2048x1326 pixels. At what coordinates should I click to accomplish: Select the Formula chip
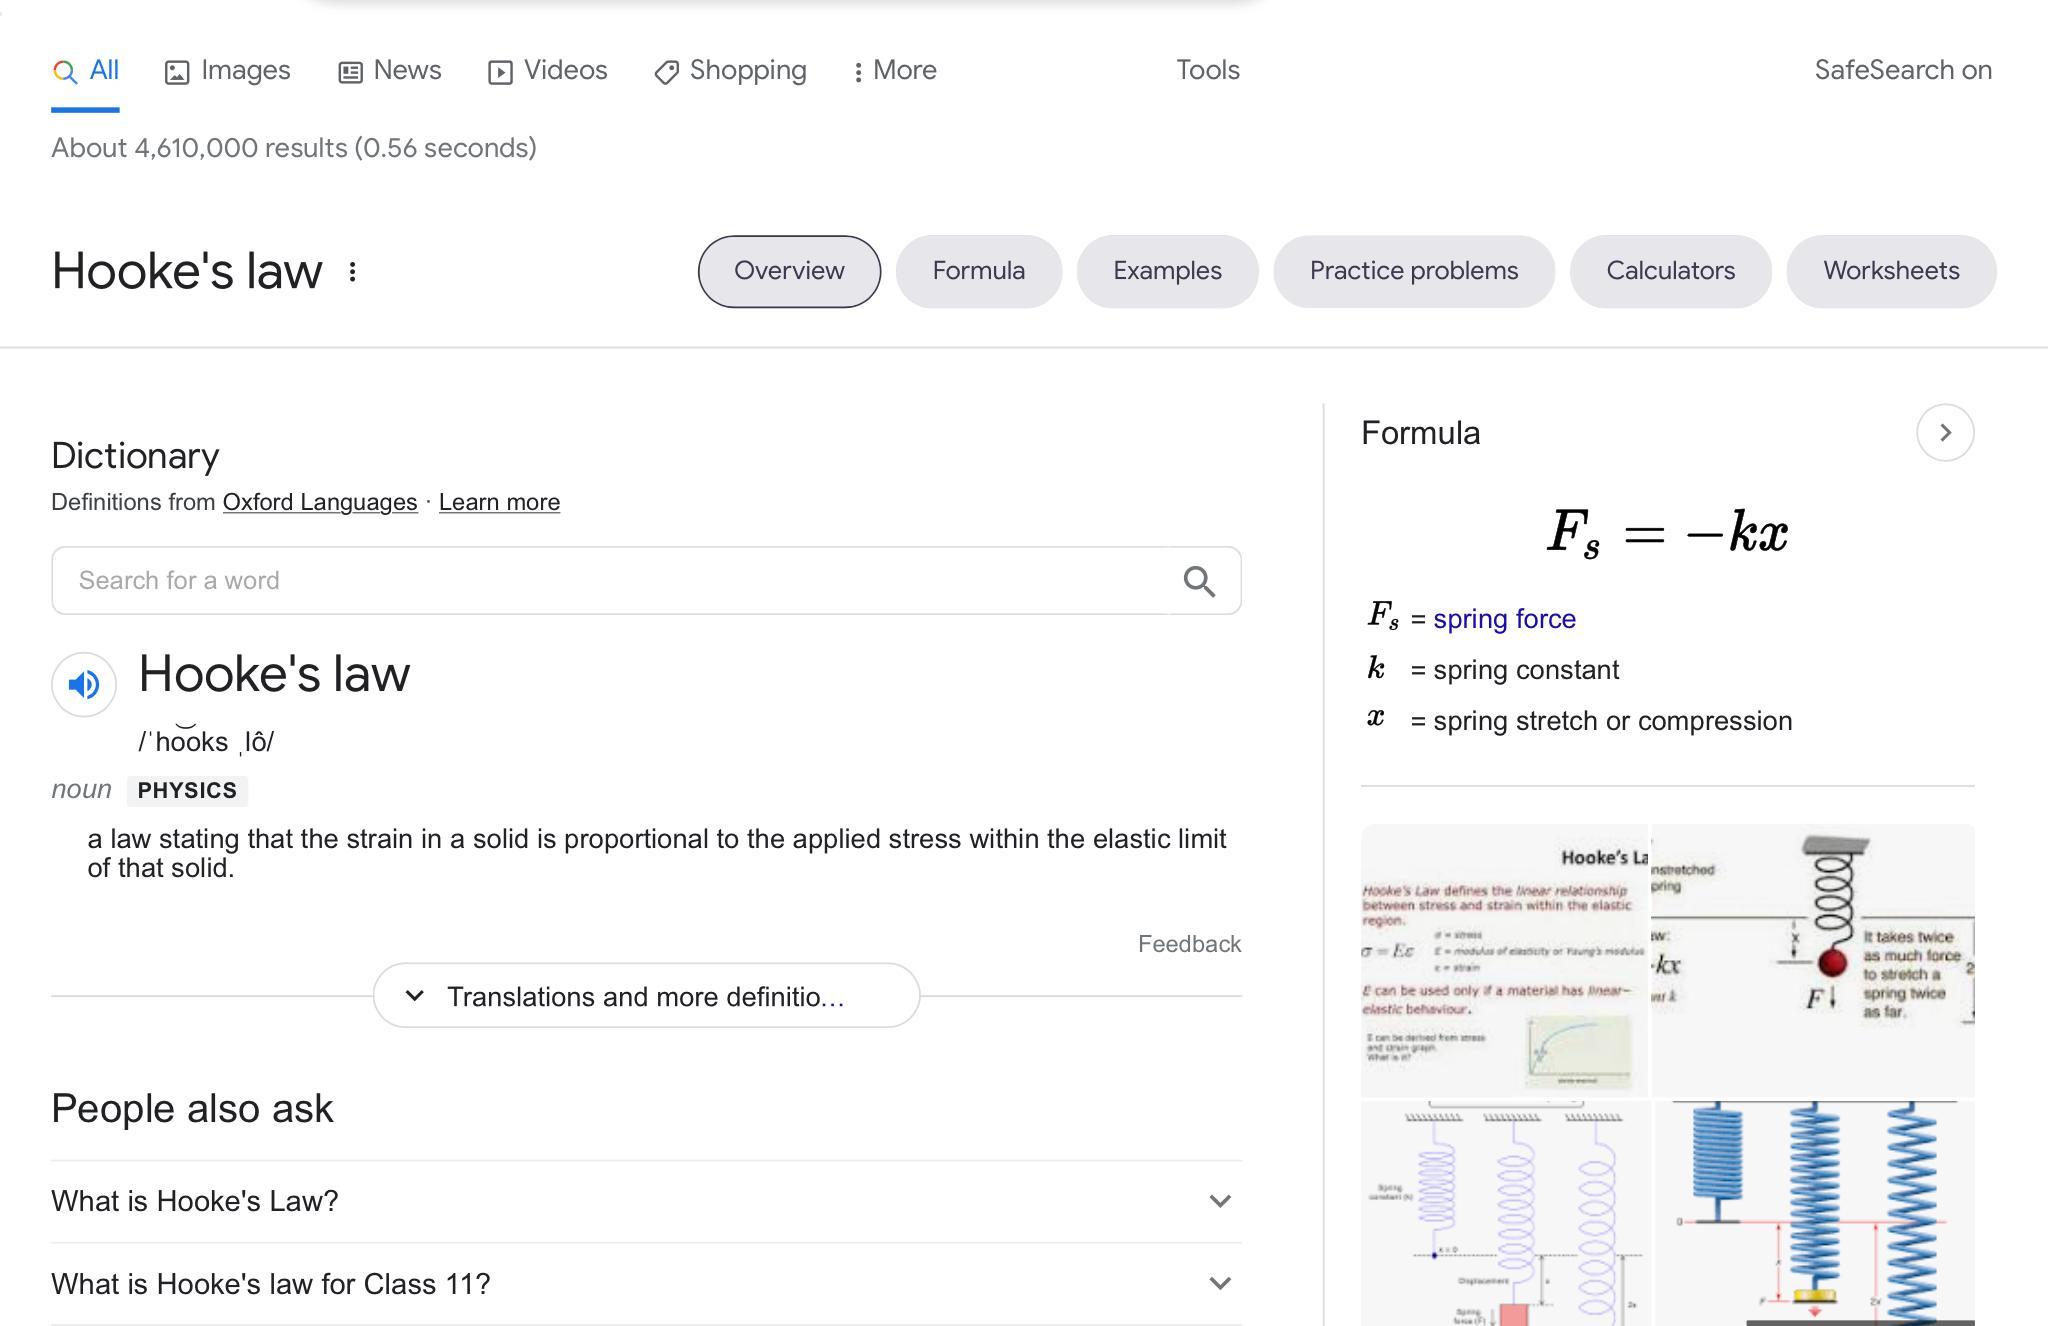[978, 271]
